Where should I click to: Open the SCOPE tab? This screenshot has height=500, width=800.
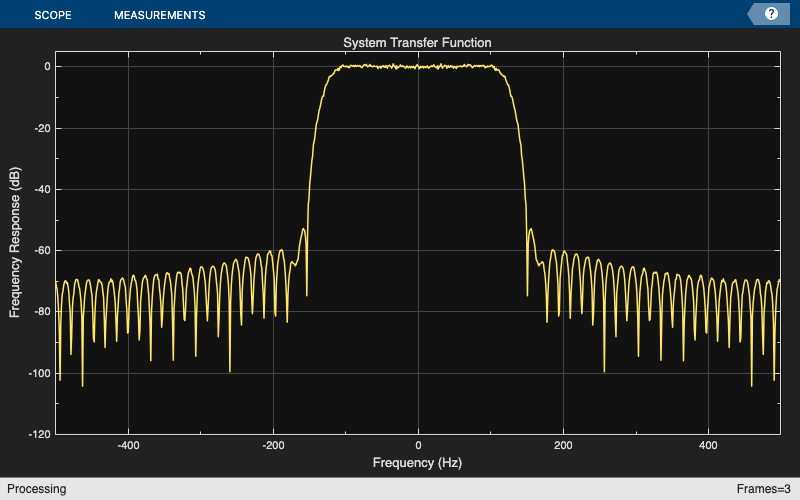pyautogui.click(x=53, y=15)
